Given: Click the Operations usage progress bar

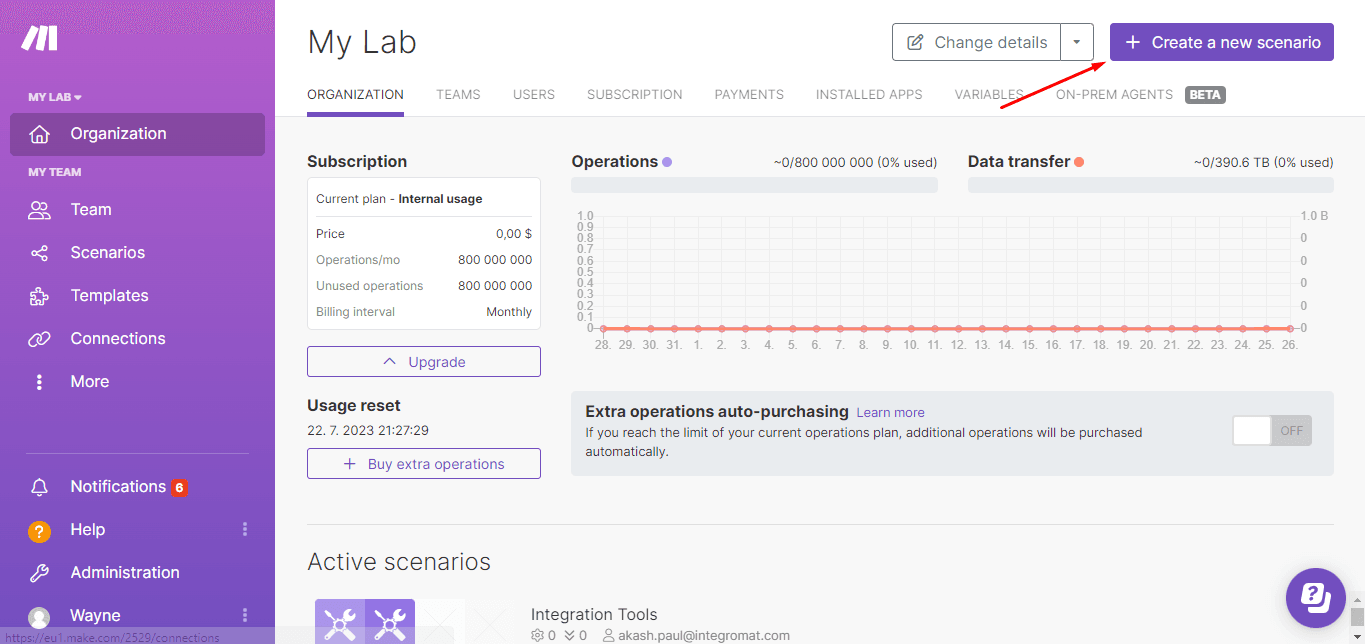Looking at the screenshot, I should [x=754, y=185].
